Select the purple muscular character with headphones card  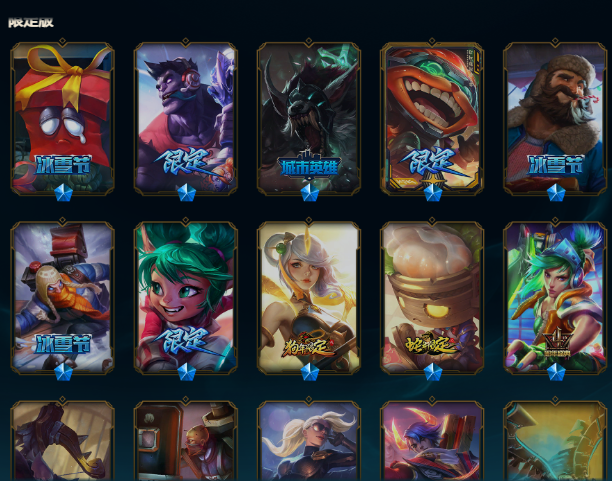(x=186, y=118)
